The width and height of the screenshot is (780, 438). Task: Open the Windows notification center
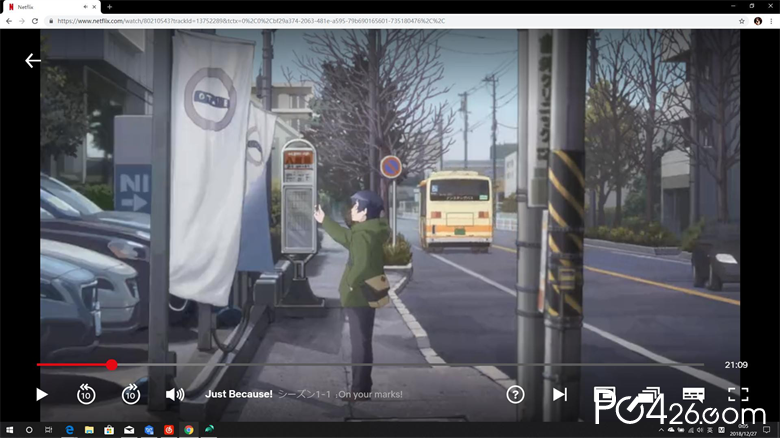[x=767, y=430]
